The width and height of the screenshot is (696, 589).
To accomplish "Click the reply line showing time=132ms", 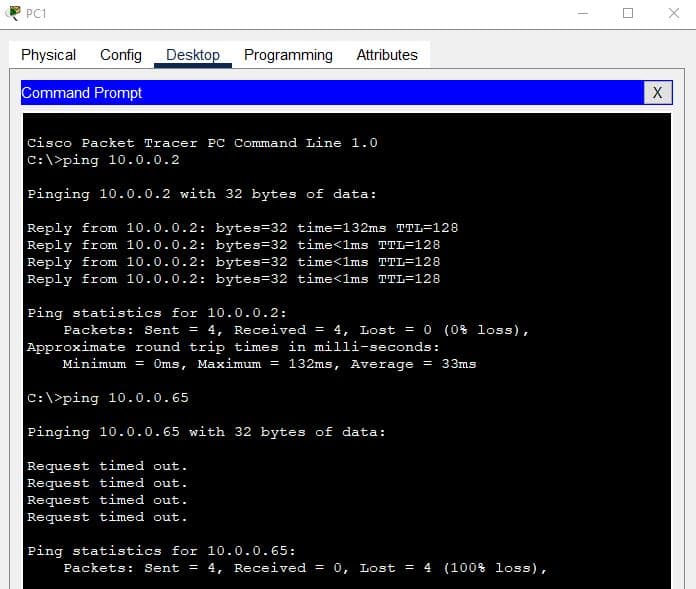I will pos(242,228).
